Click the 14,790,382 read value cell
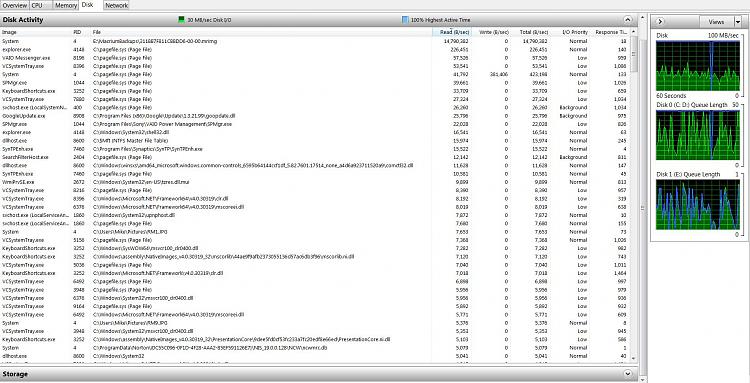Screen dimensions: 750x383 [456, 41]
